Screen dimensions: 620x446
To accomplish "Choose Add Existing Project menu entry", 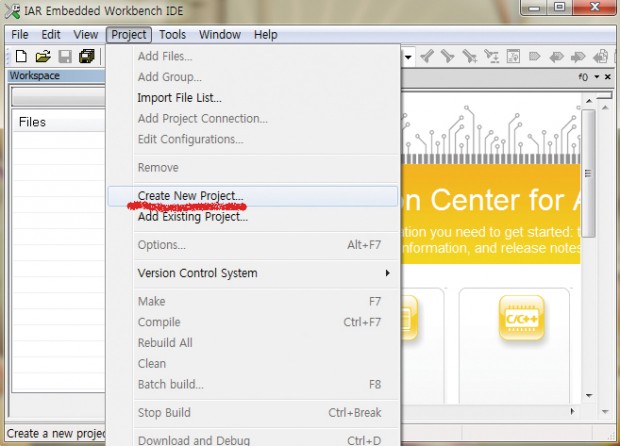I will (x=253, y=217).
